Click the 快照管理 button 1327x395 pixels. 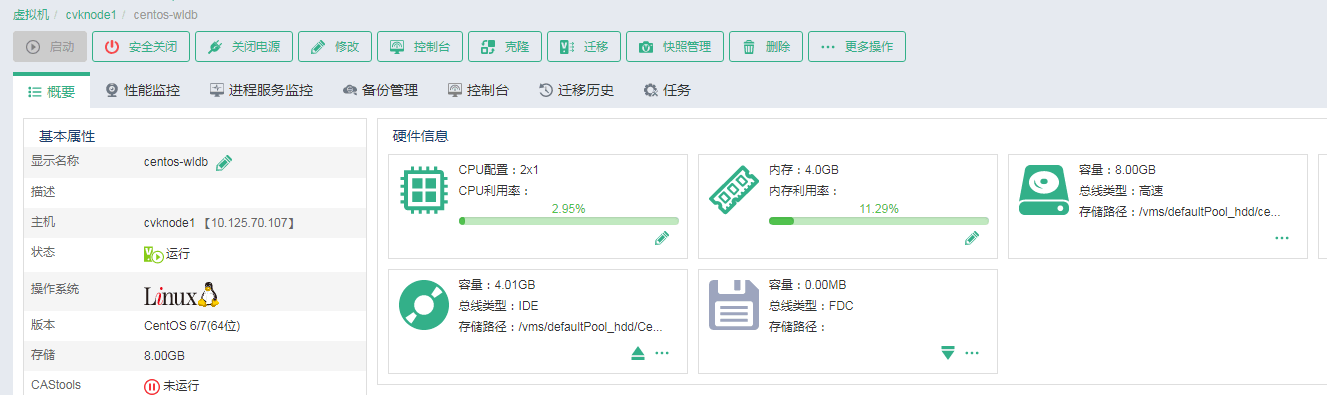[675, 47]
